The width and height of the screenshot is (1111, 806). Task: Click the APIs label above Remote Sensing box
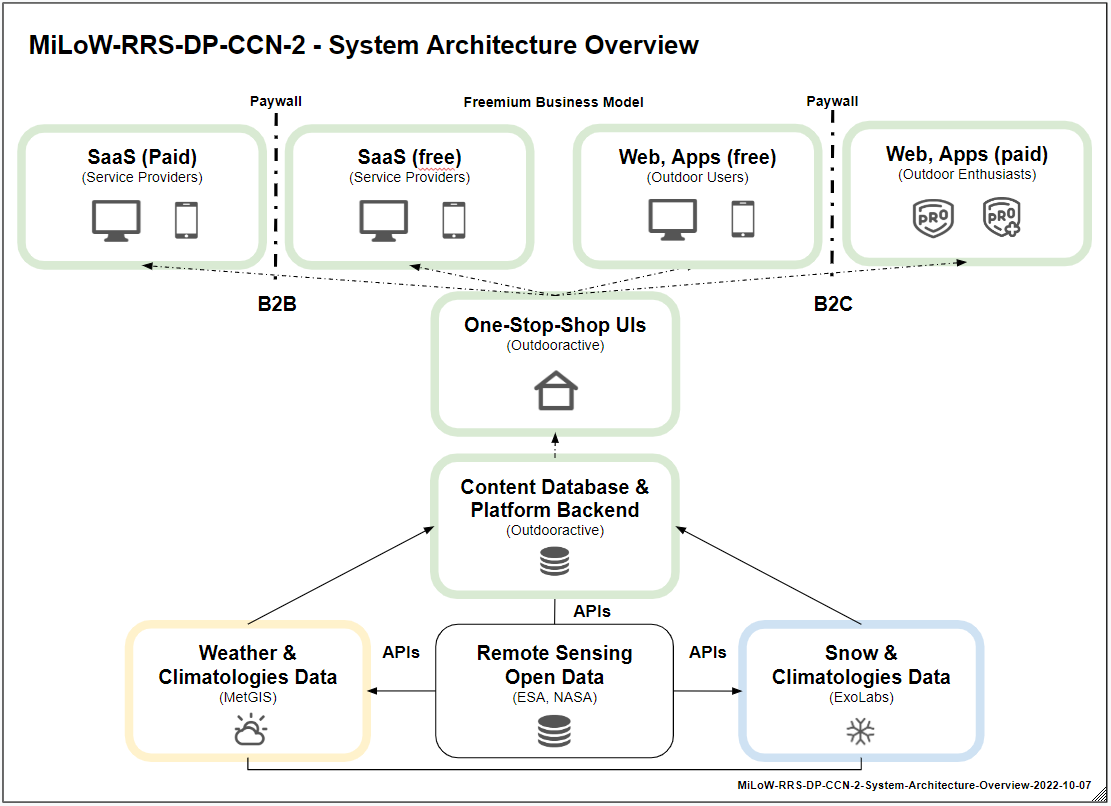592,611
